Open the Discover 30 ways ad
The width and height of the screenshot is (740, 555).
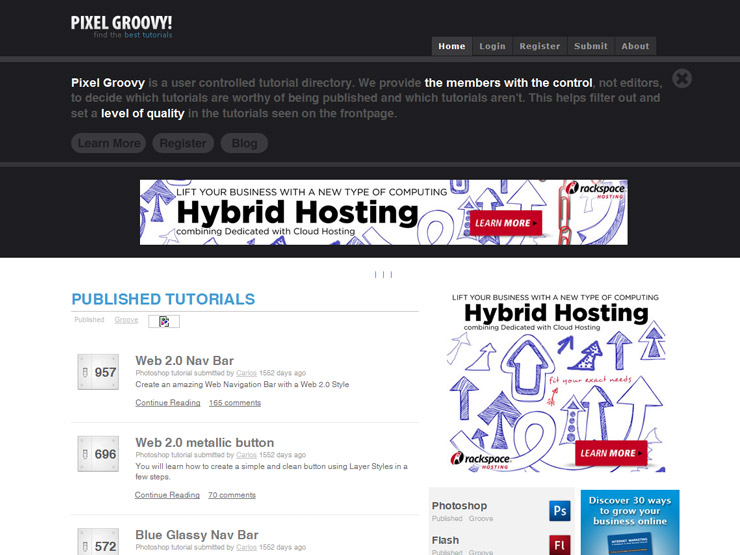click(x=630, y=522)
